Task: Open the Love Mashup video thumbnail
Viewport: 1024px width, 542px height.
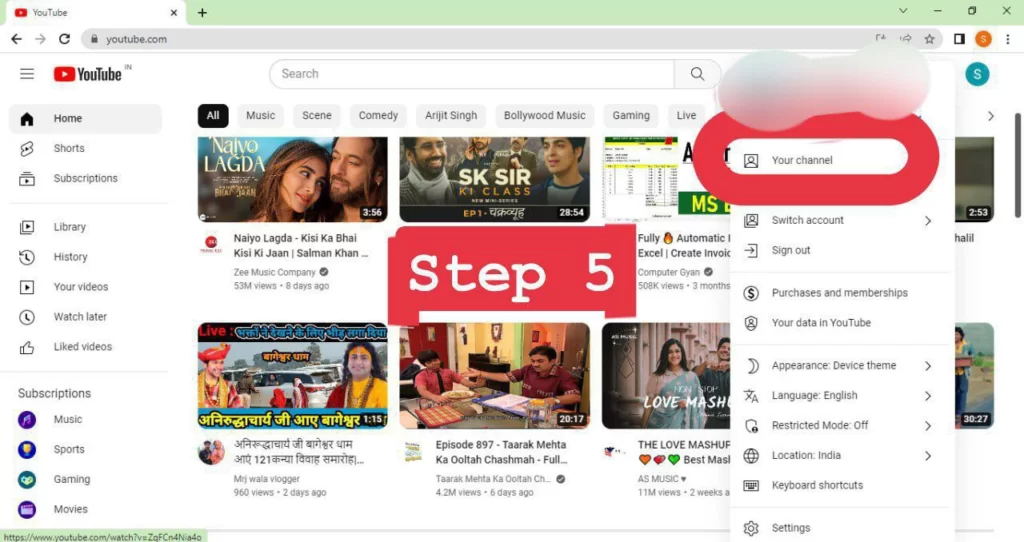Action: [665, 375]
